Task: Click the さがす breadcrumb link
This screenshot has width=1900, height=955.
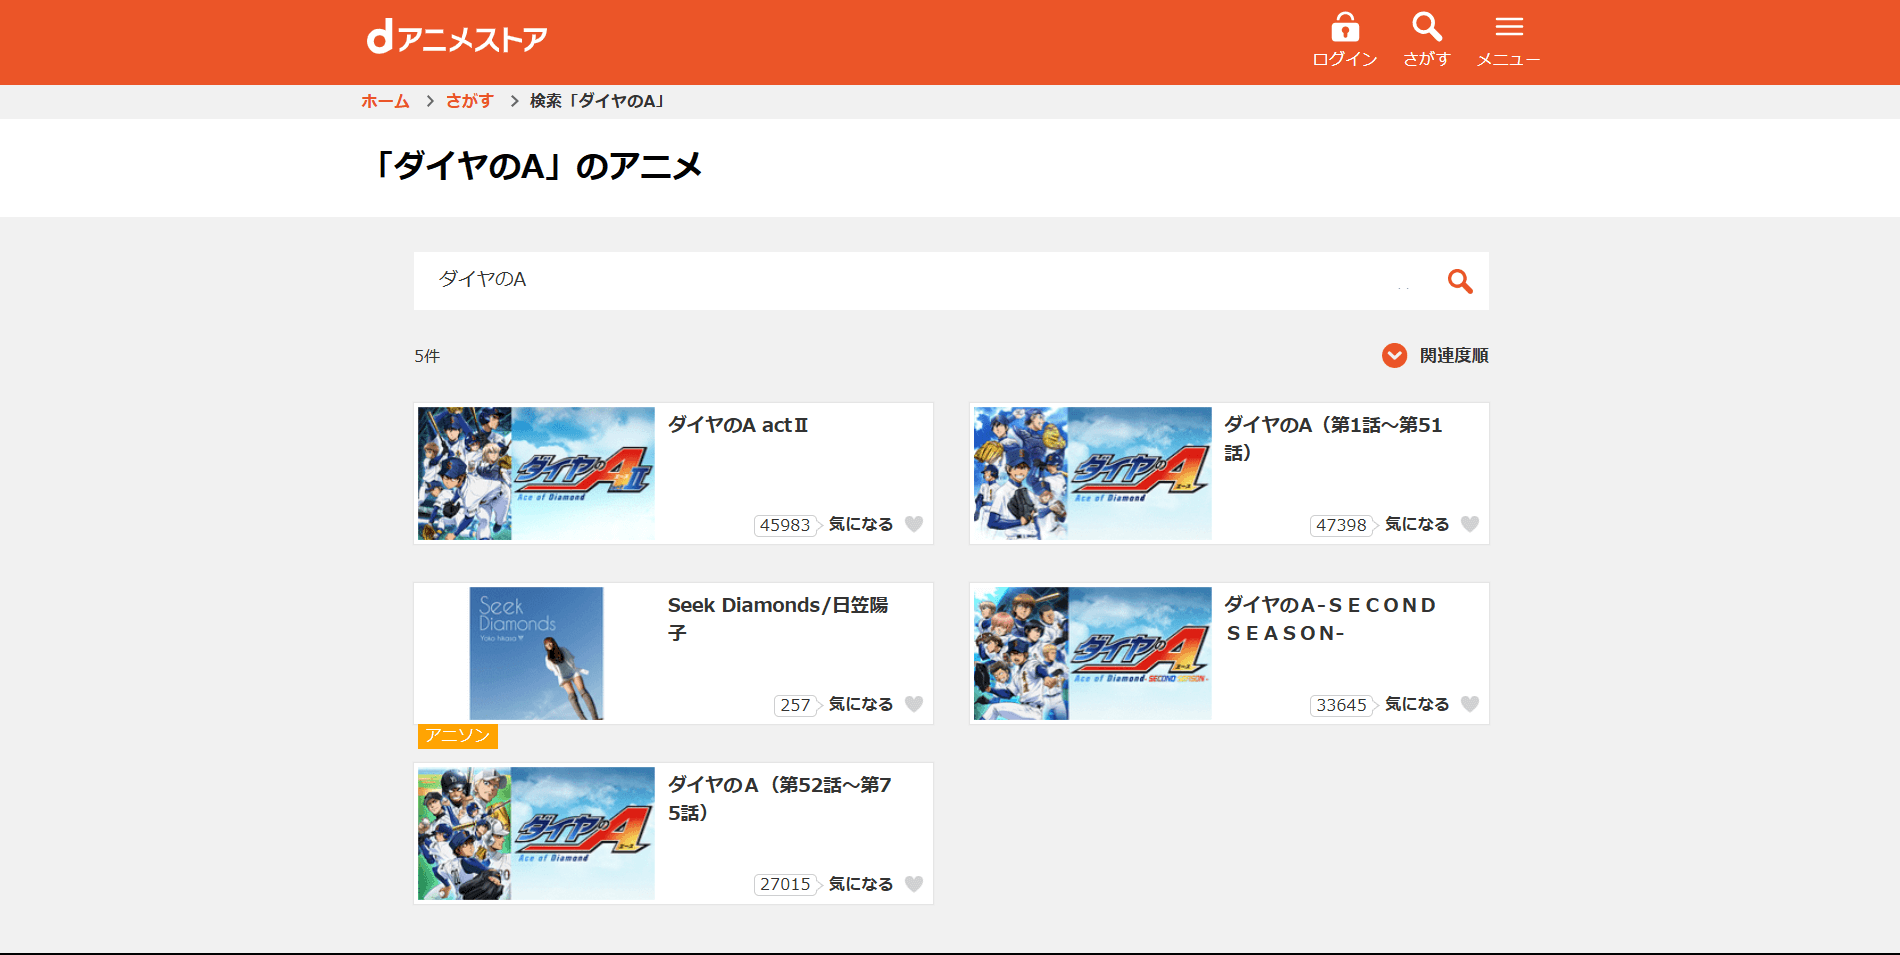Action: coord(469,101)
